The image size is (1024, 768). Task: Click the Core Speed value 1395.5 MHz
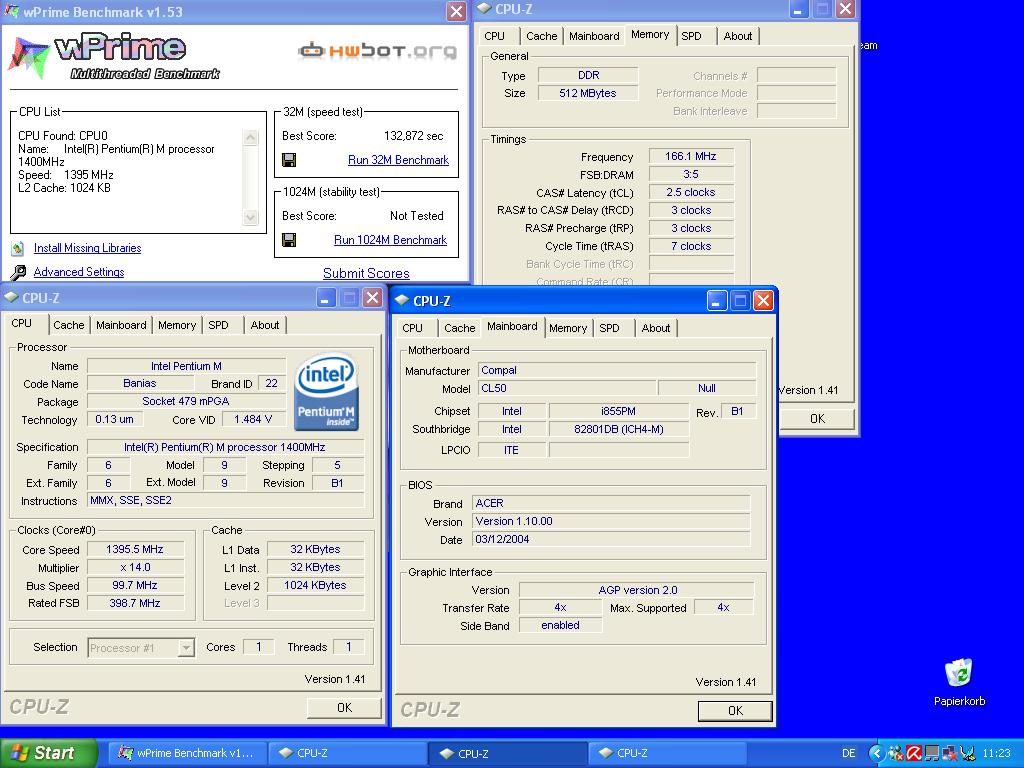(135, 549)
